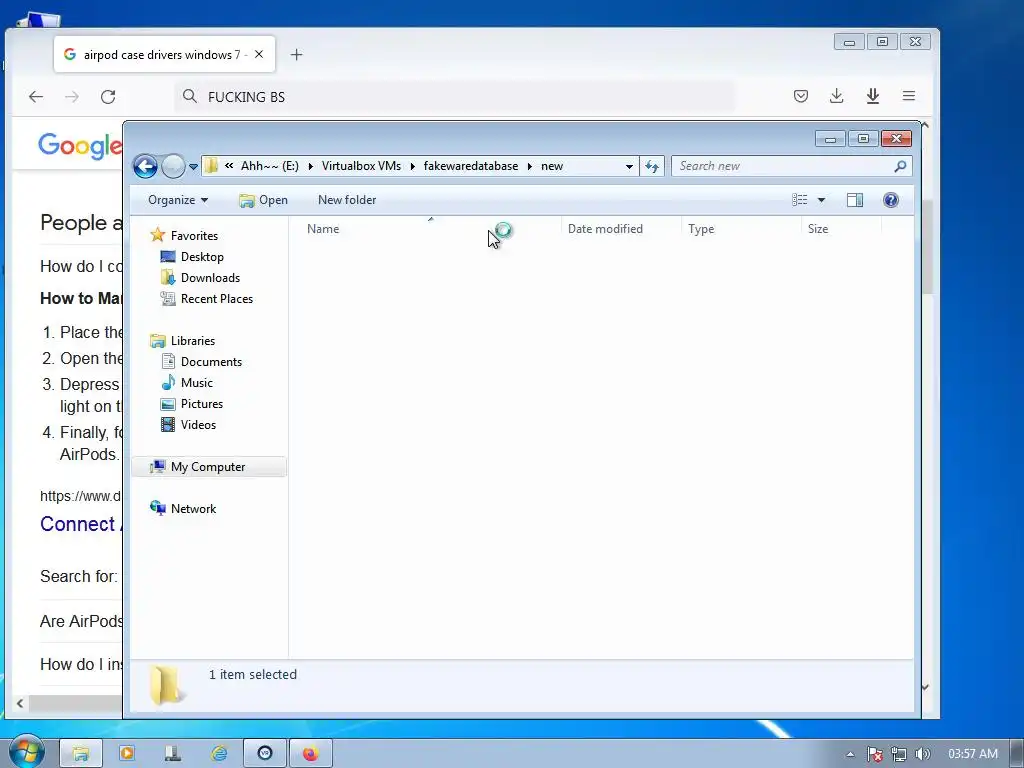This screenshot has width=1024, height=768.
Task: Click the Pocket save icon in browser
Action: pos(801,97)
